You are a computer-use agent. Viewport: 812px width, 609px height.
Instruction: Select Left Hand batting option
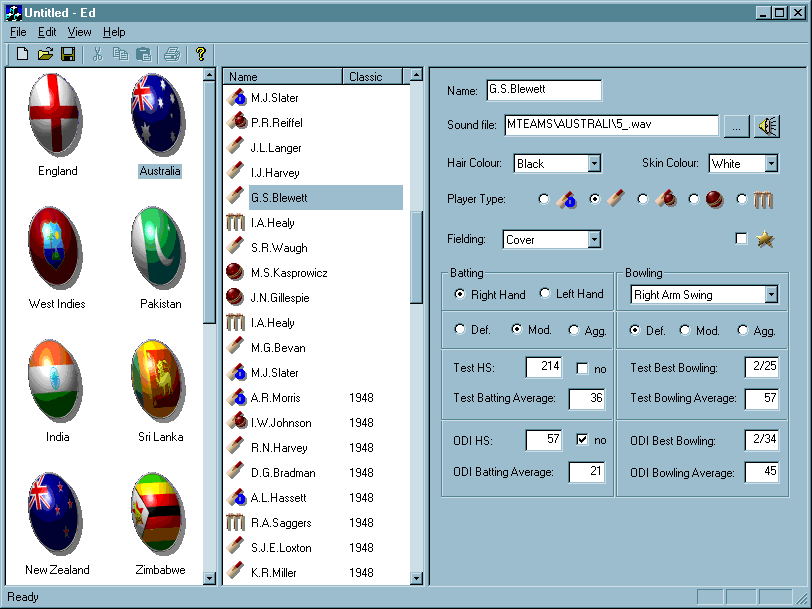click(x=546, y=294)
